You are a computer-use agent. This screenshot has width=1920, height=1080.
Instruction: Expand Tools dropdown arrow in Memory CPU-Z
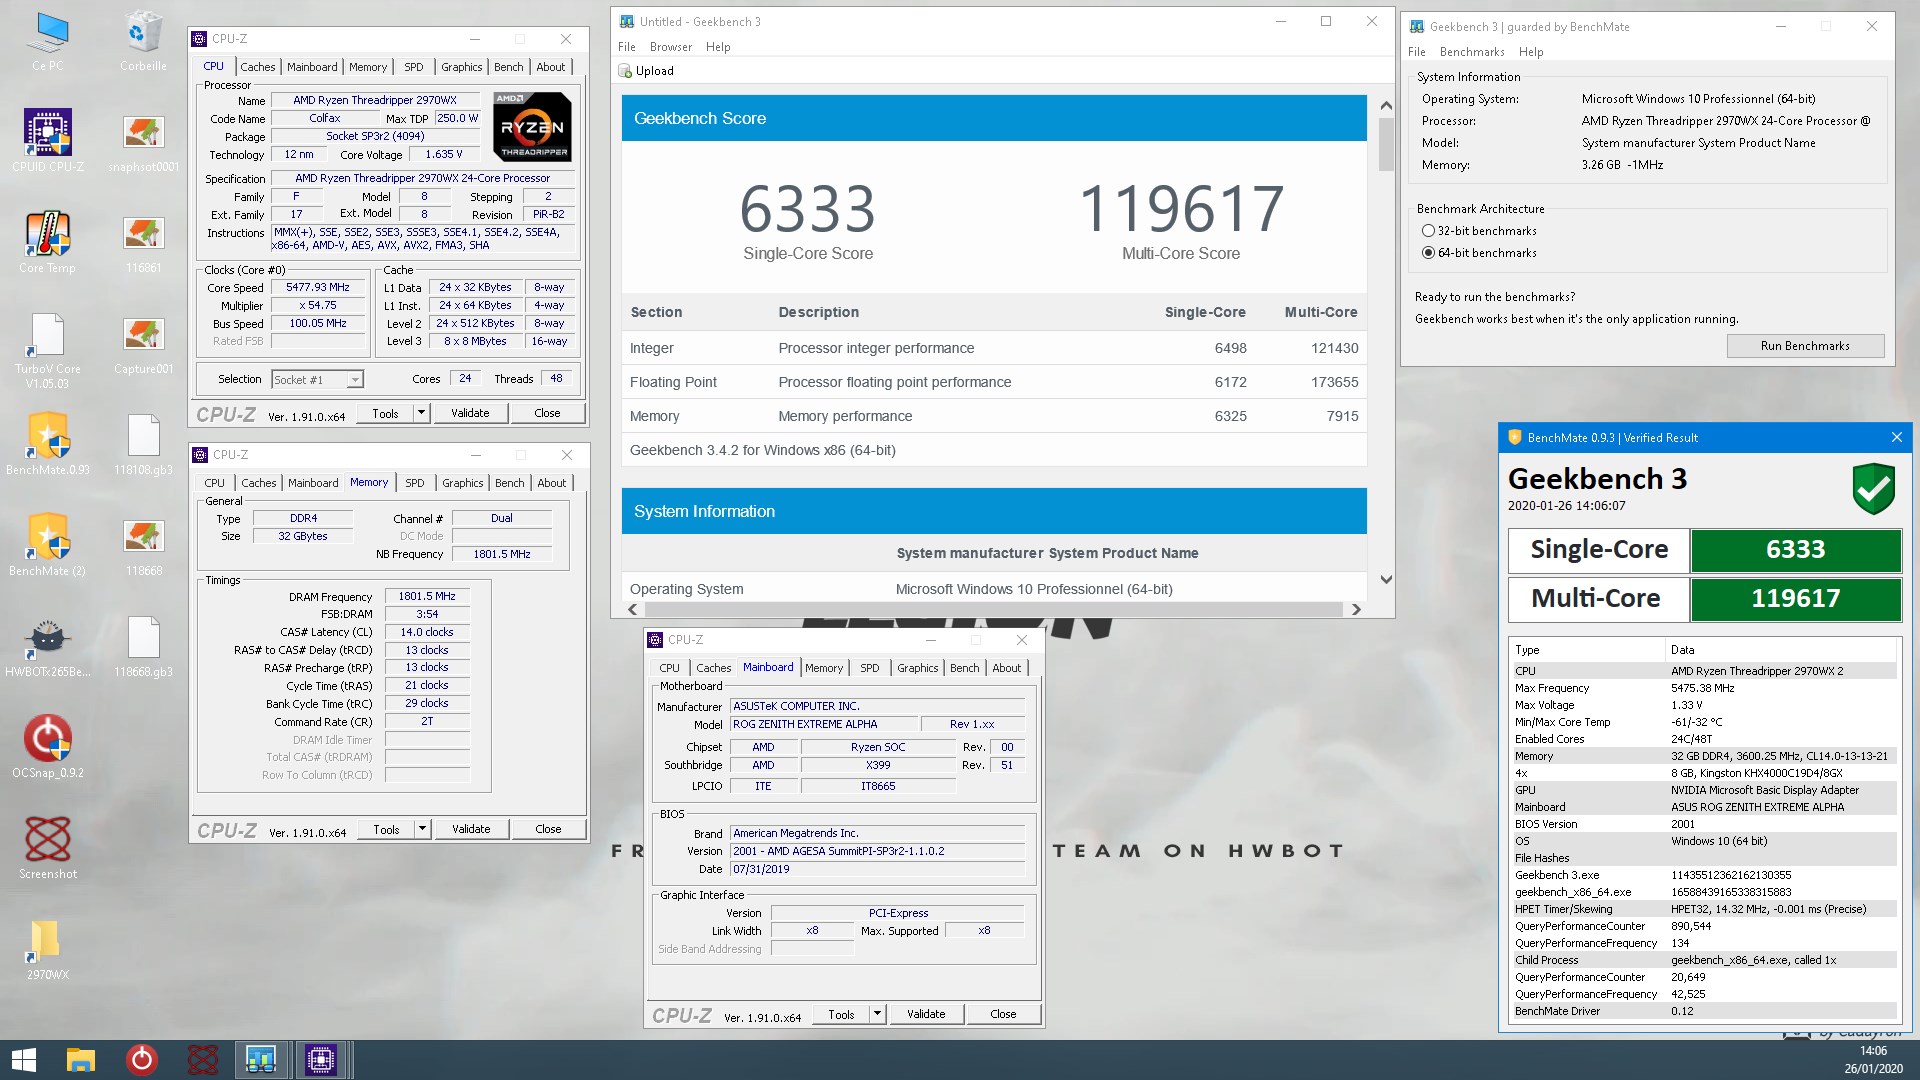422,829
